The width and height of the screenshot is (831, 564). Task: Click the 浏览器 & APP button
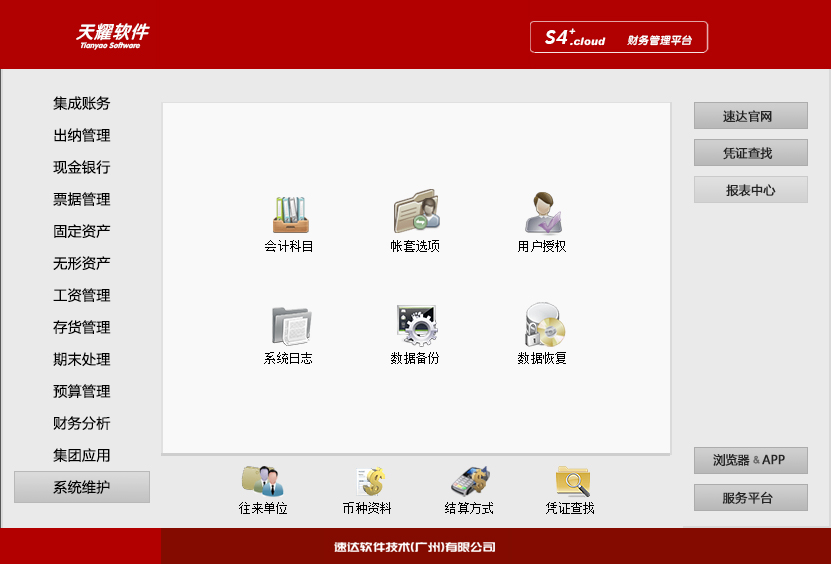pos(750,460)
